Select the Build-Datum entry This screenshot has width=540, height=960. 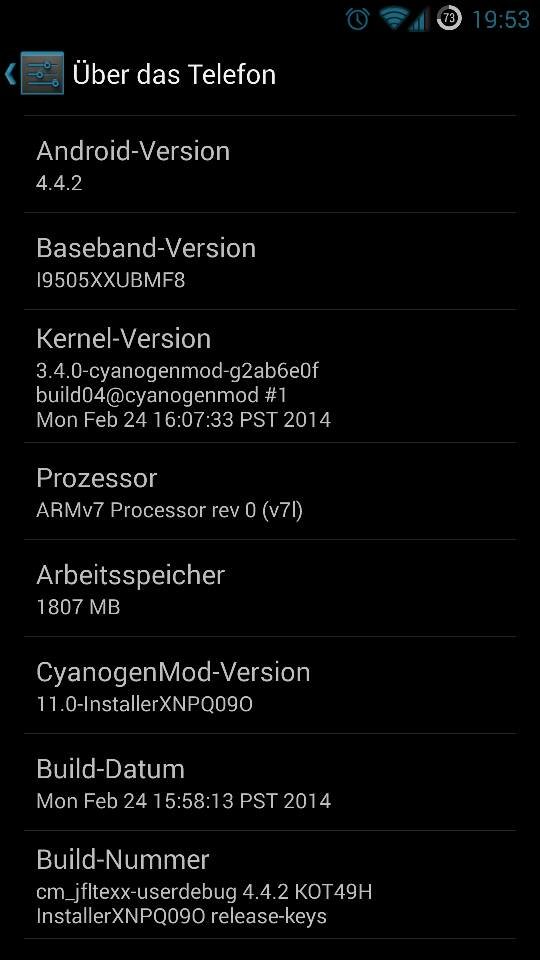click(x=270, y=782)
